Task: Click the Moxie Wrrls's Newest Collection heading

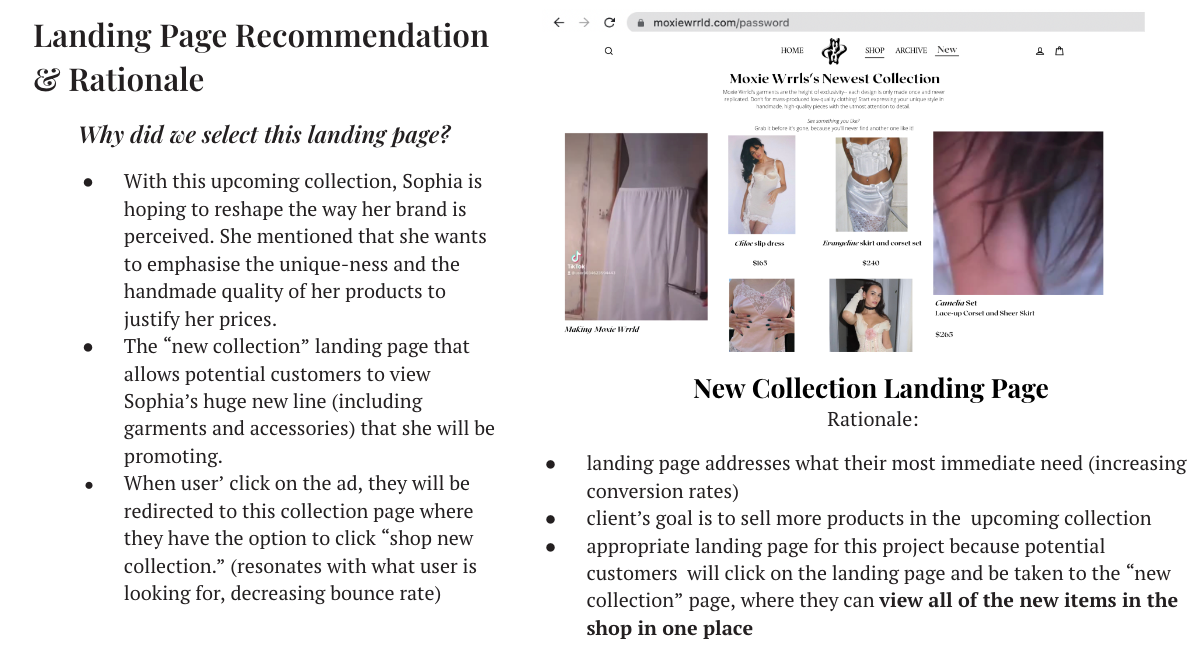Action: click(x=834, y=79)
